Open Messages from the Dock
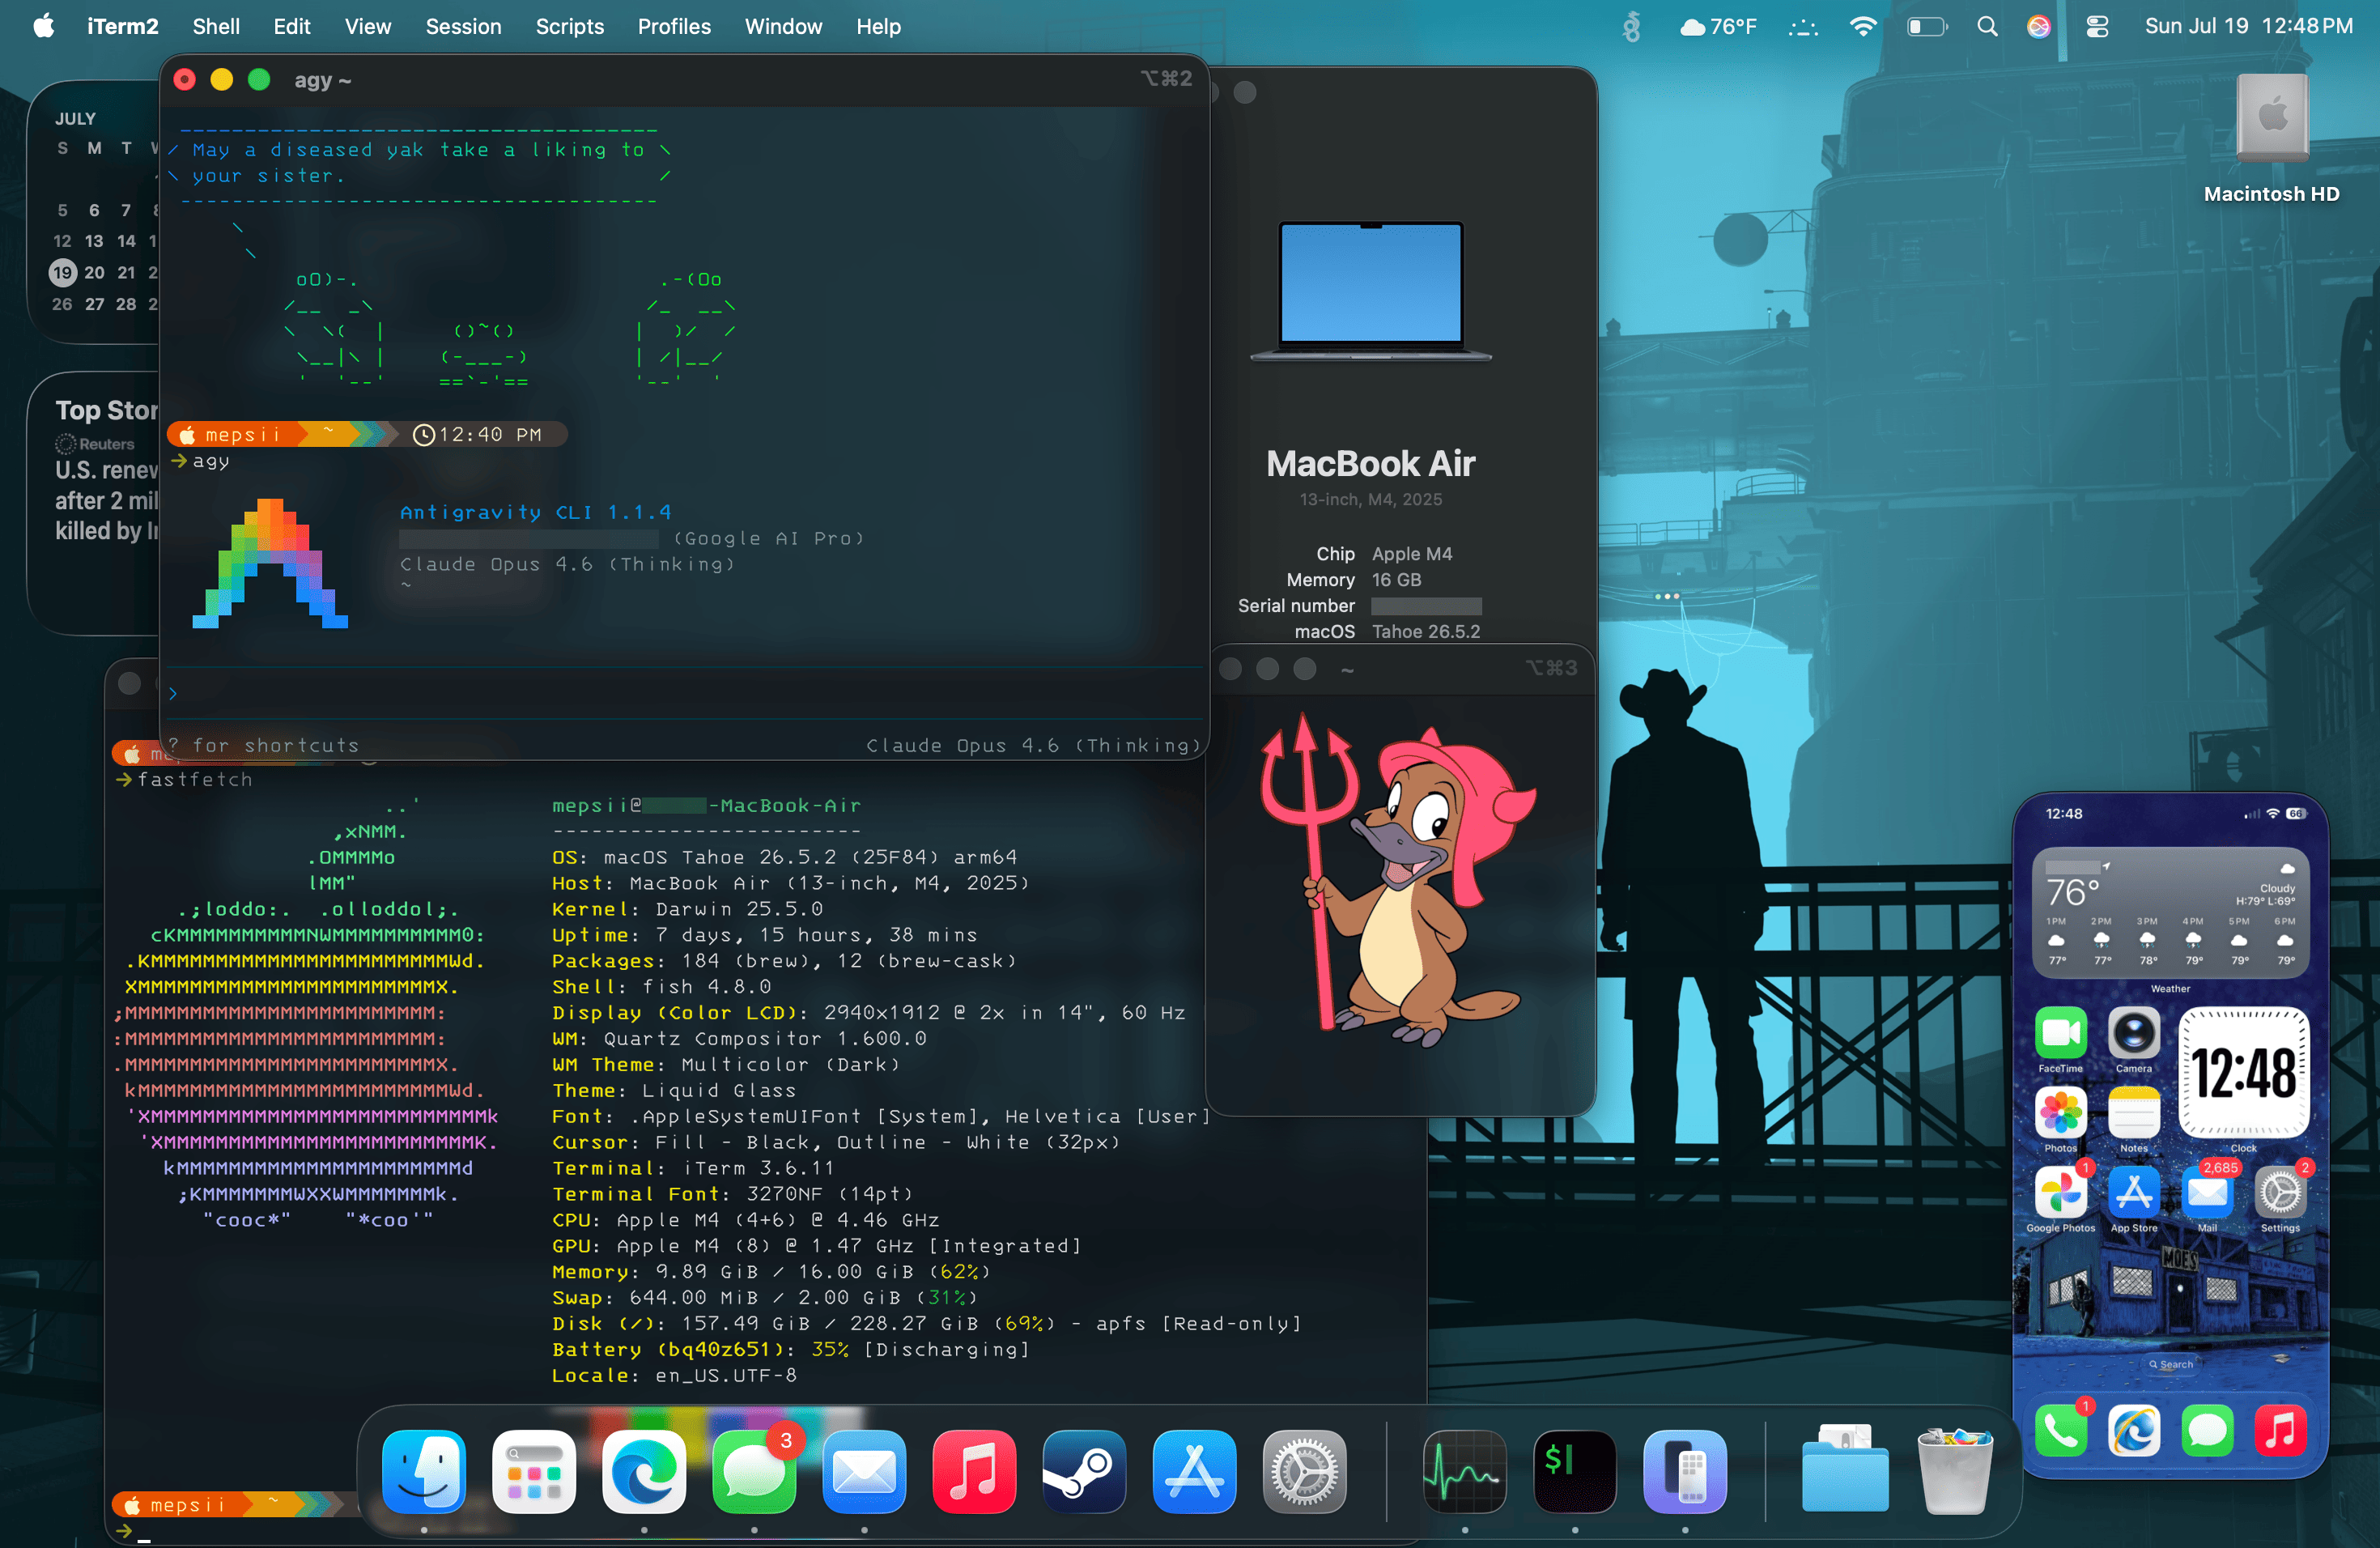Image resolution: width=2380 pixels, height=1548 pixels. point(754,1471)
